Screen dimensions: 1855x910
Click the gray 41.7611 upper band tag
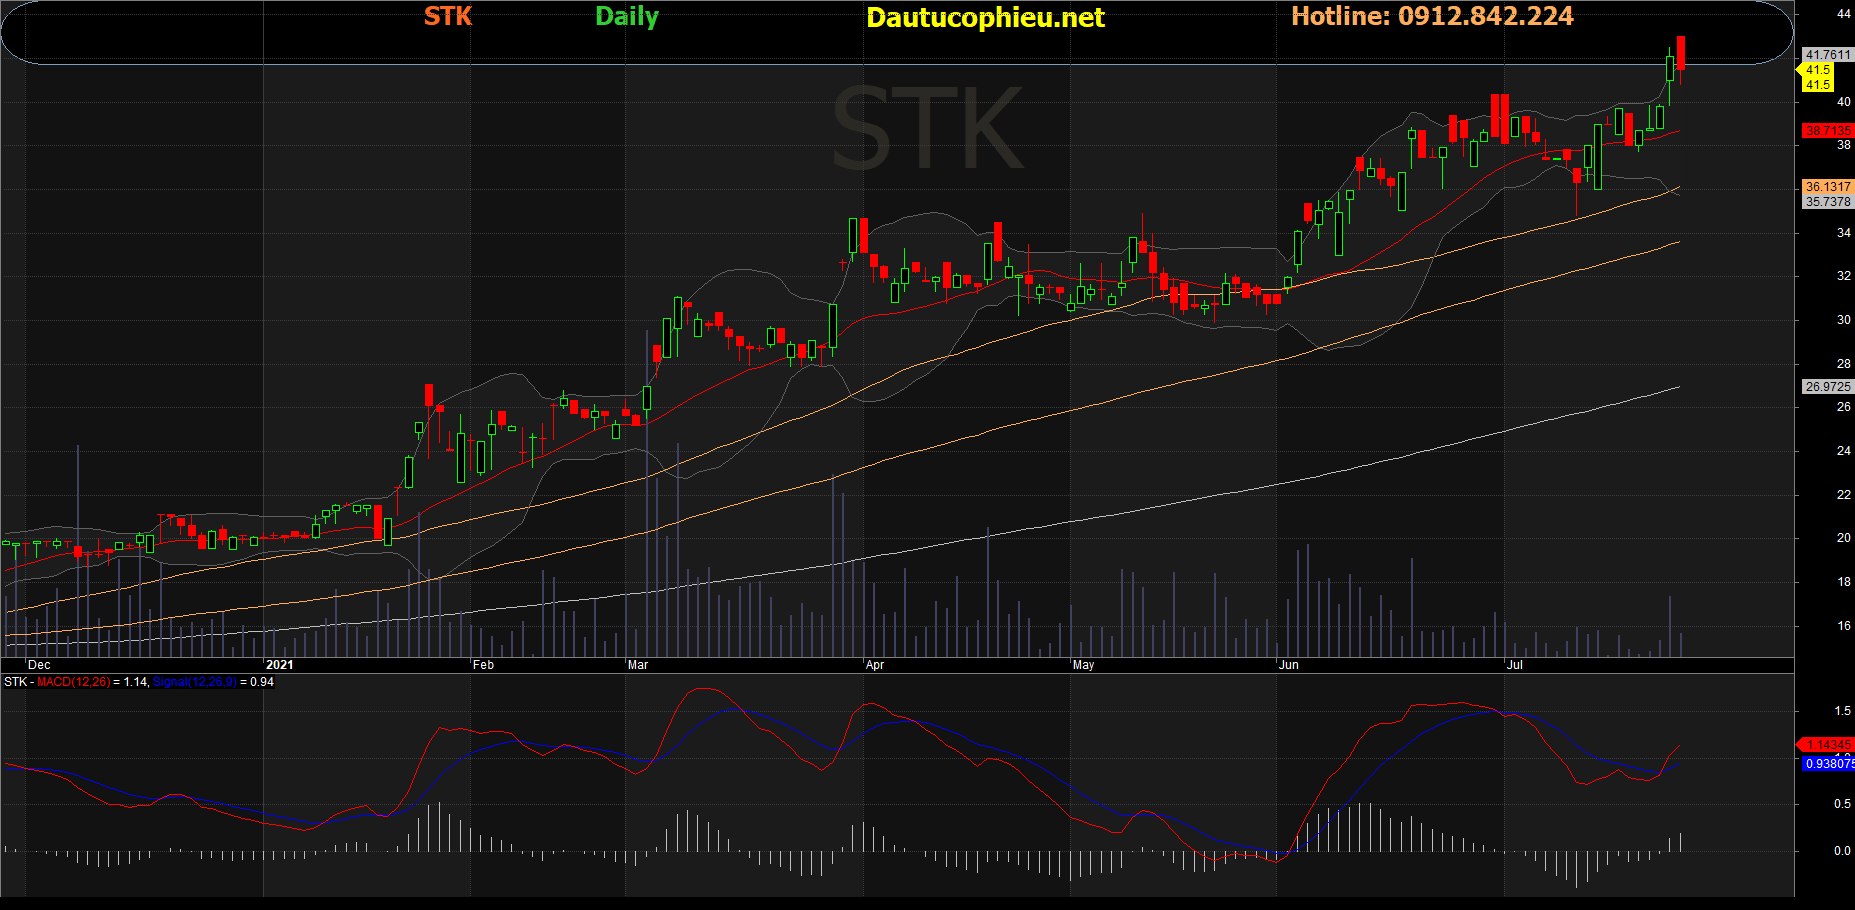(1827, 55)
